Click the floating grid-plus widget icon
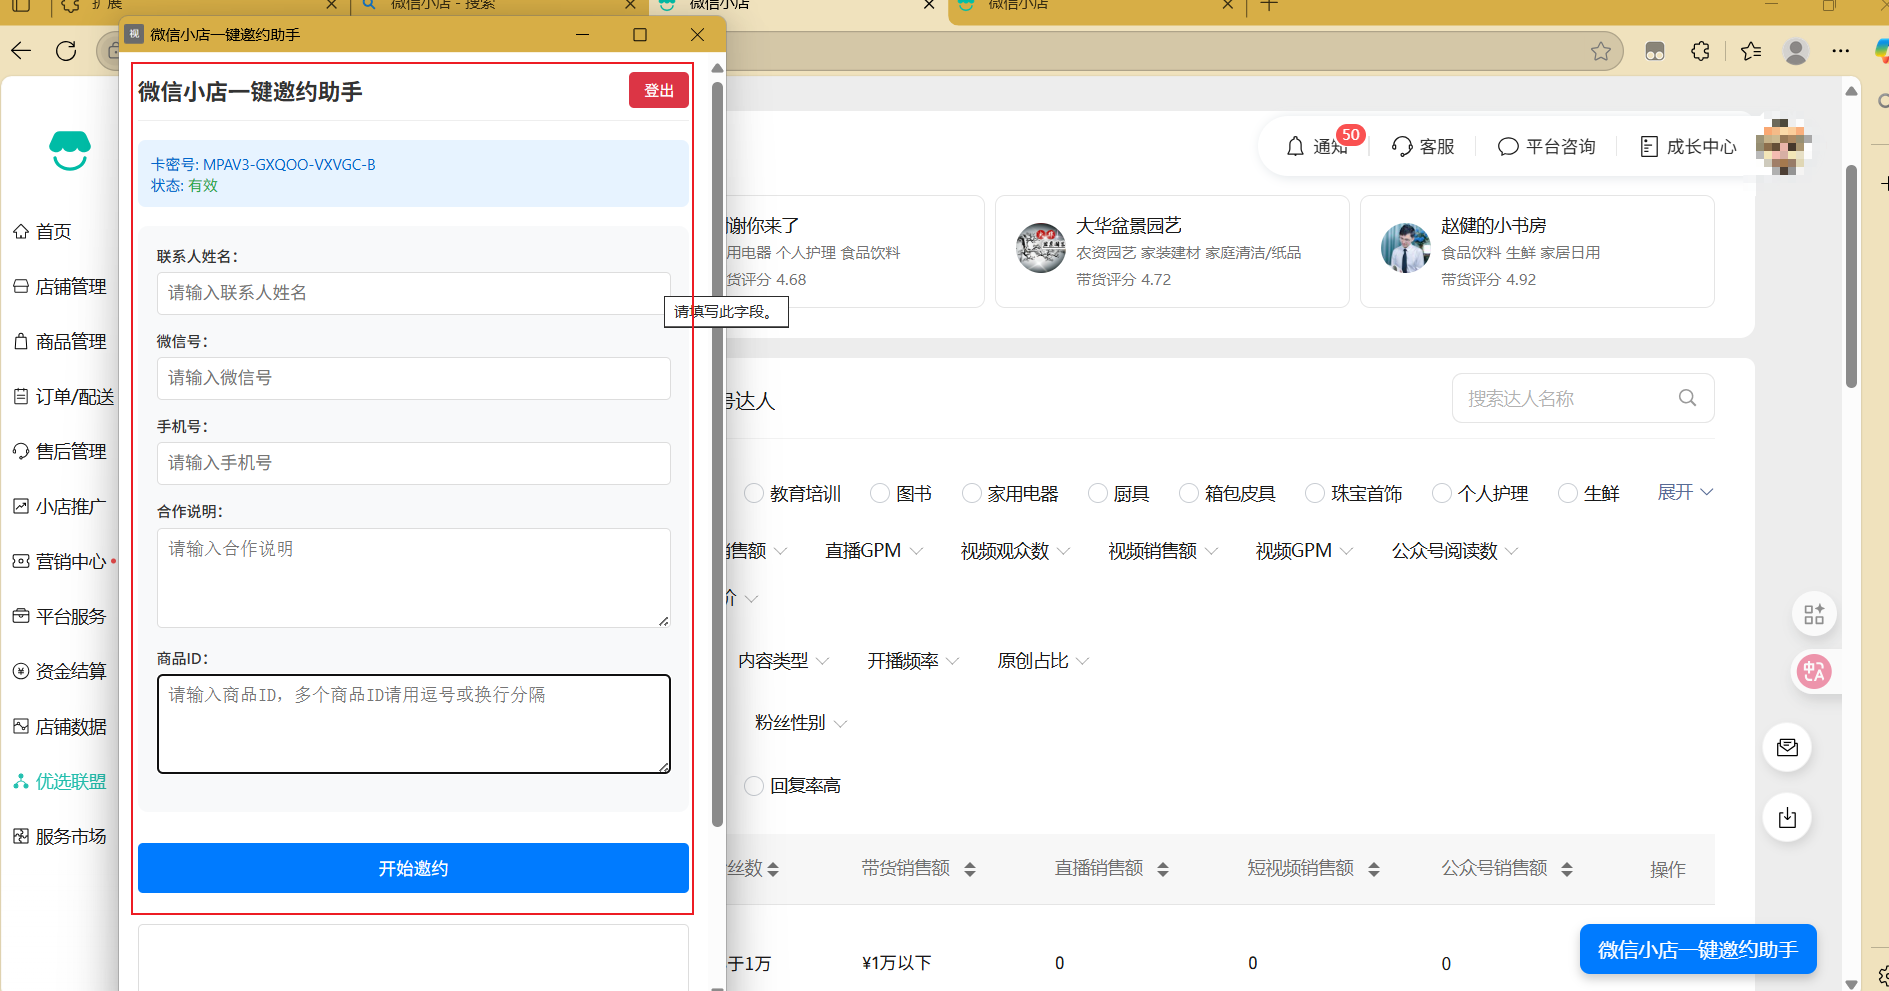This screenshot has width=1889, height=991. coord(1814,614)
